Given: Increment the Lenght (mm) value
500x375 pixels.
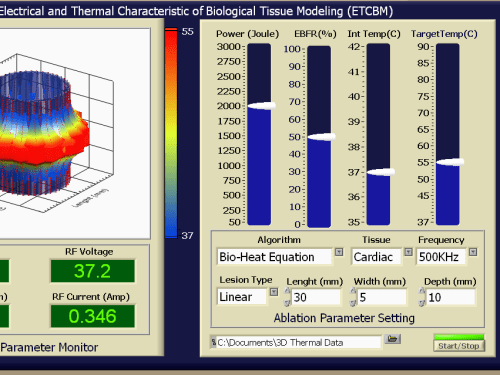Looking at the screenshot, I should pyautogui.click(x=287, y=291).
